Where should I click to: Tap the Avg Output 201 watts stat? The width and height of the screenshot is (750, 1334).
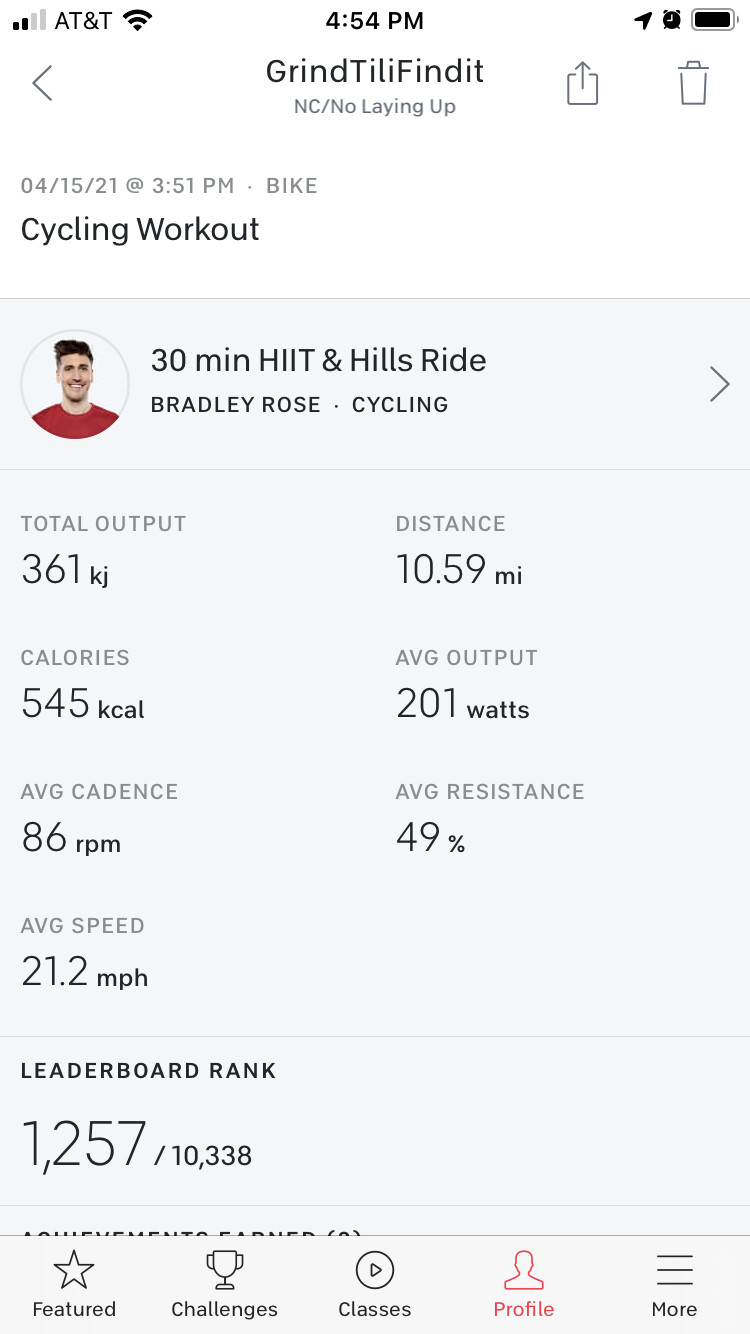click(x=462, y=704)
